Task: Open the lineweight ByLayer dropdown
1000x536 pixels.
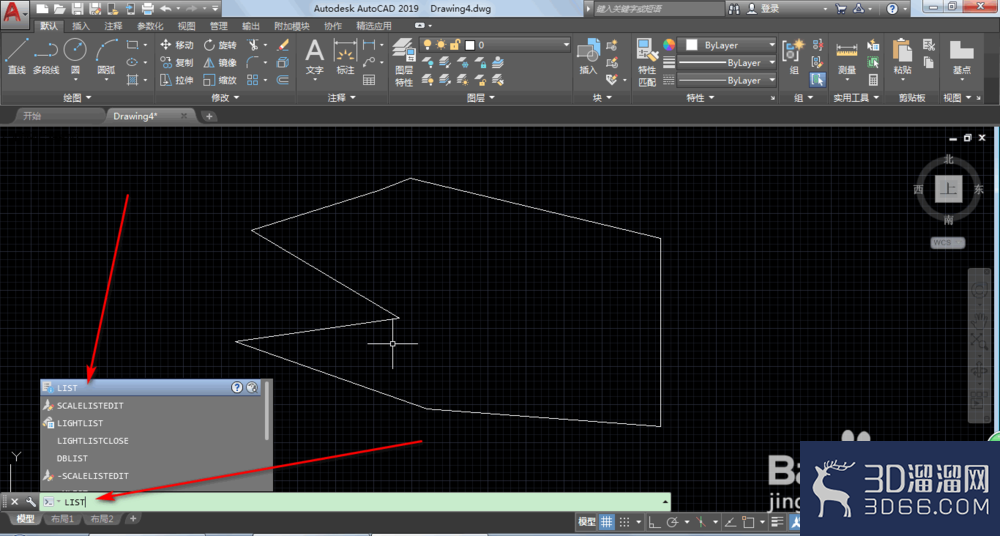Action: click(x=727, y=63)
